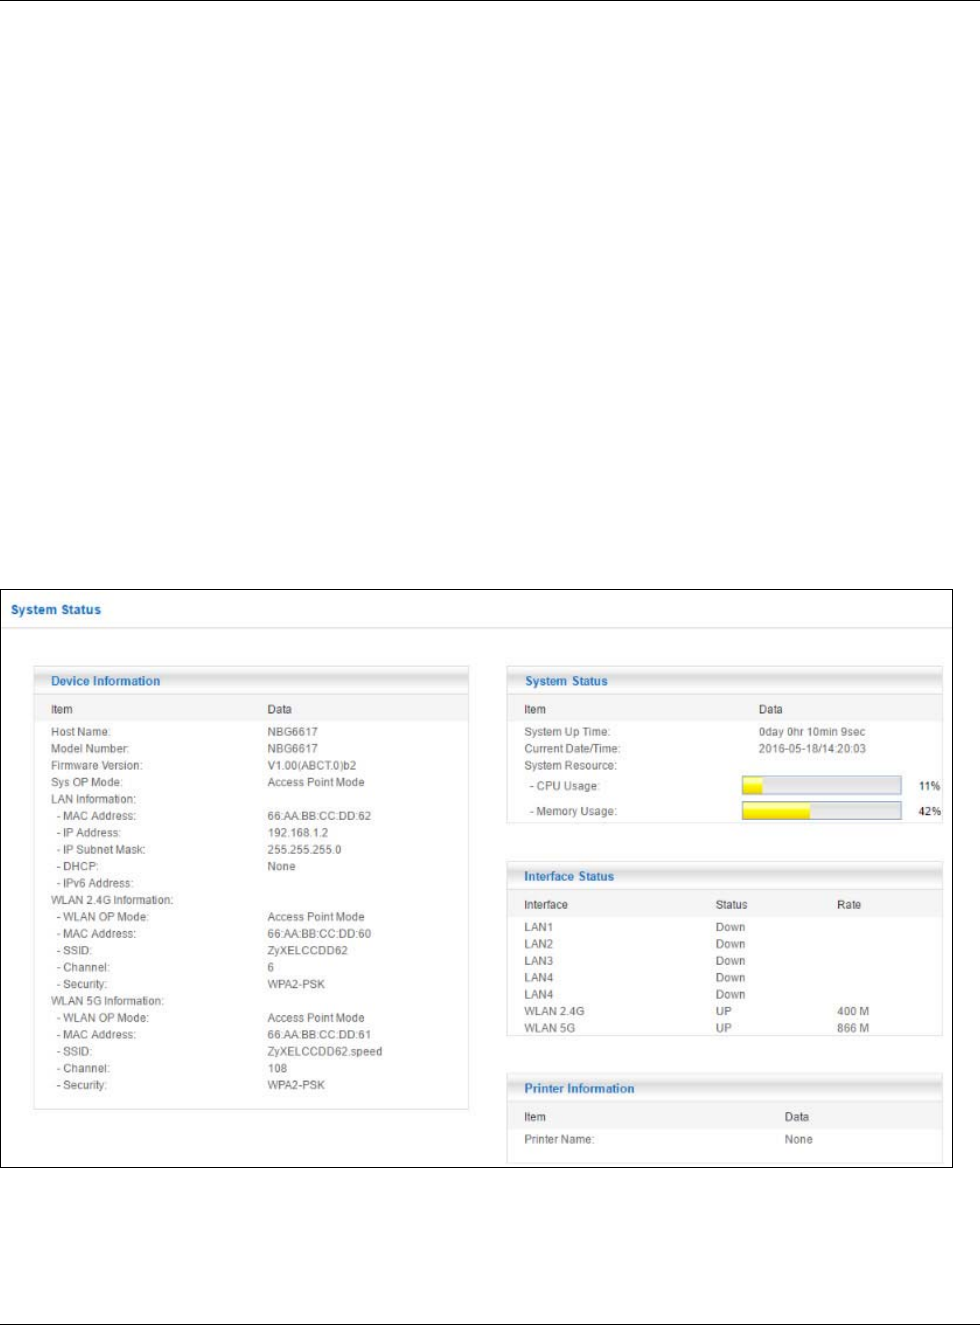The height and width of the screenshot is (1325, 980).
Task: Click the WLAN 2.4G Information label
Action: (x=112, y=900)
